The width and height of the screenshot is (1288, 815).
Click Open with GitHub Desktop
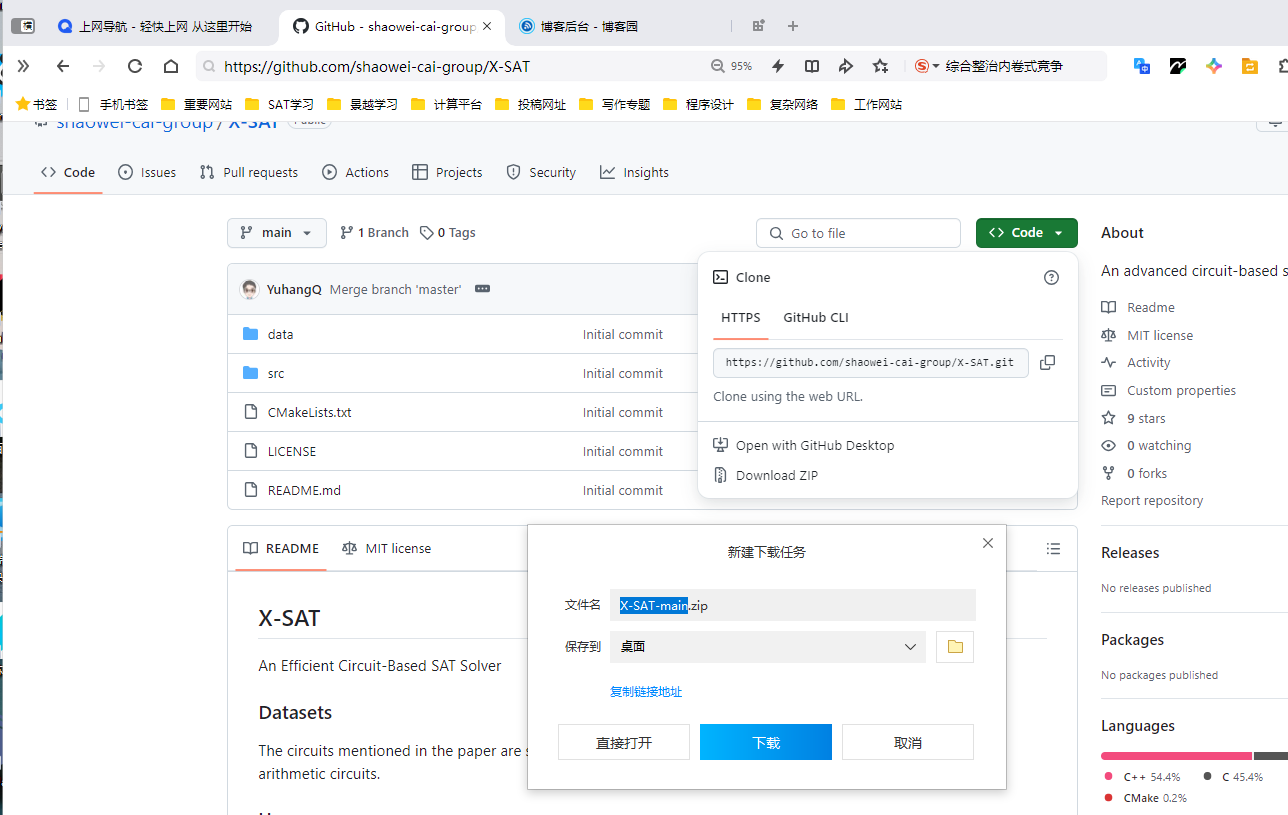coord(815,445)
